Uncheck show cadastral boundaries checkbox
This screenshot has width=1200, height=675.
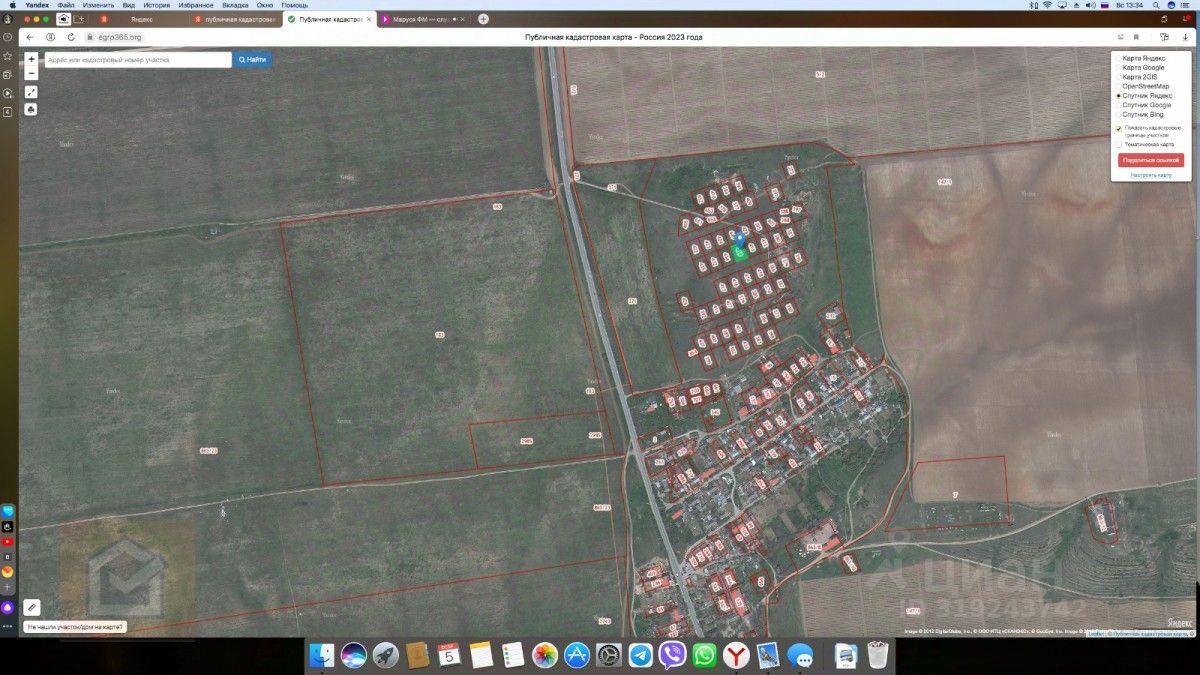1118,128
